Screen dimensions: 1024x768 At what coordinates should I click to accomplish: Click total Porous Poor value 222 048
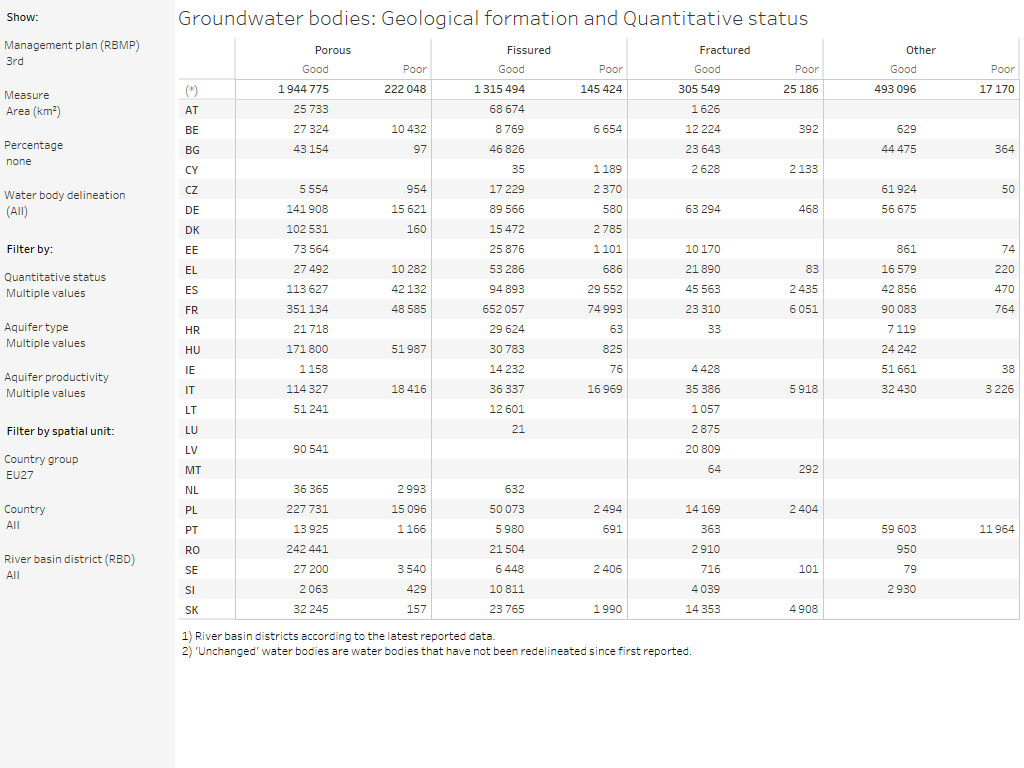click(x=405, y=89)
